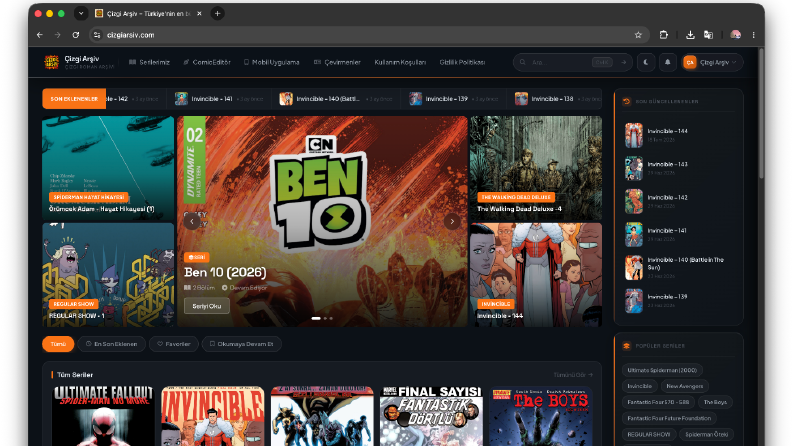Screen dimensions: 793x446
Task: Open Invincible - 143 in the sidebar
Action: tap(678, 168)
